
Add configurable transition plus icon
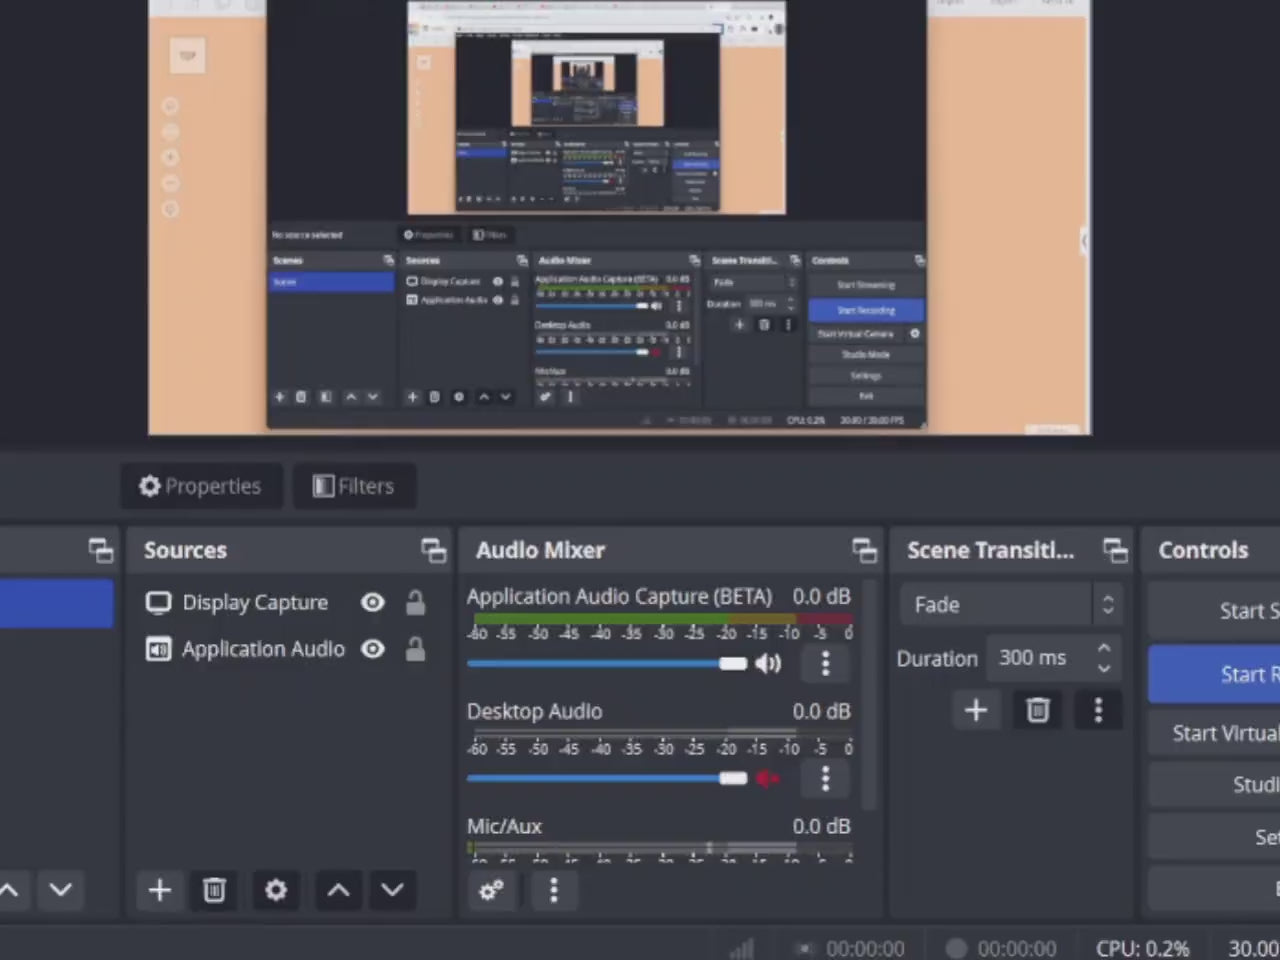[975, 710]
